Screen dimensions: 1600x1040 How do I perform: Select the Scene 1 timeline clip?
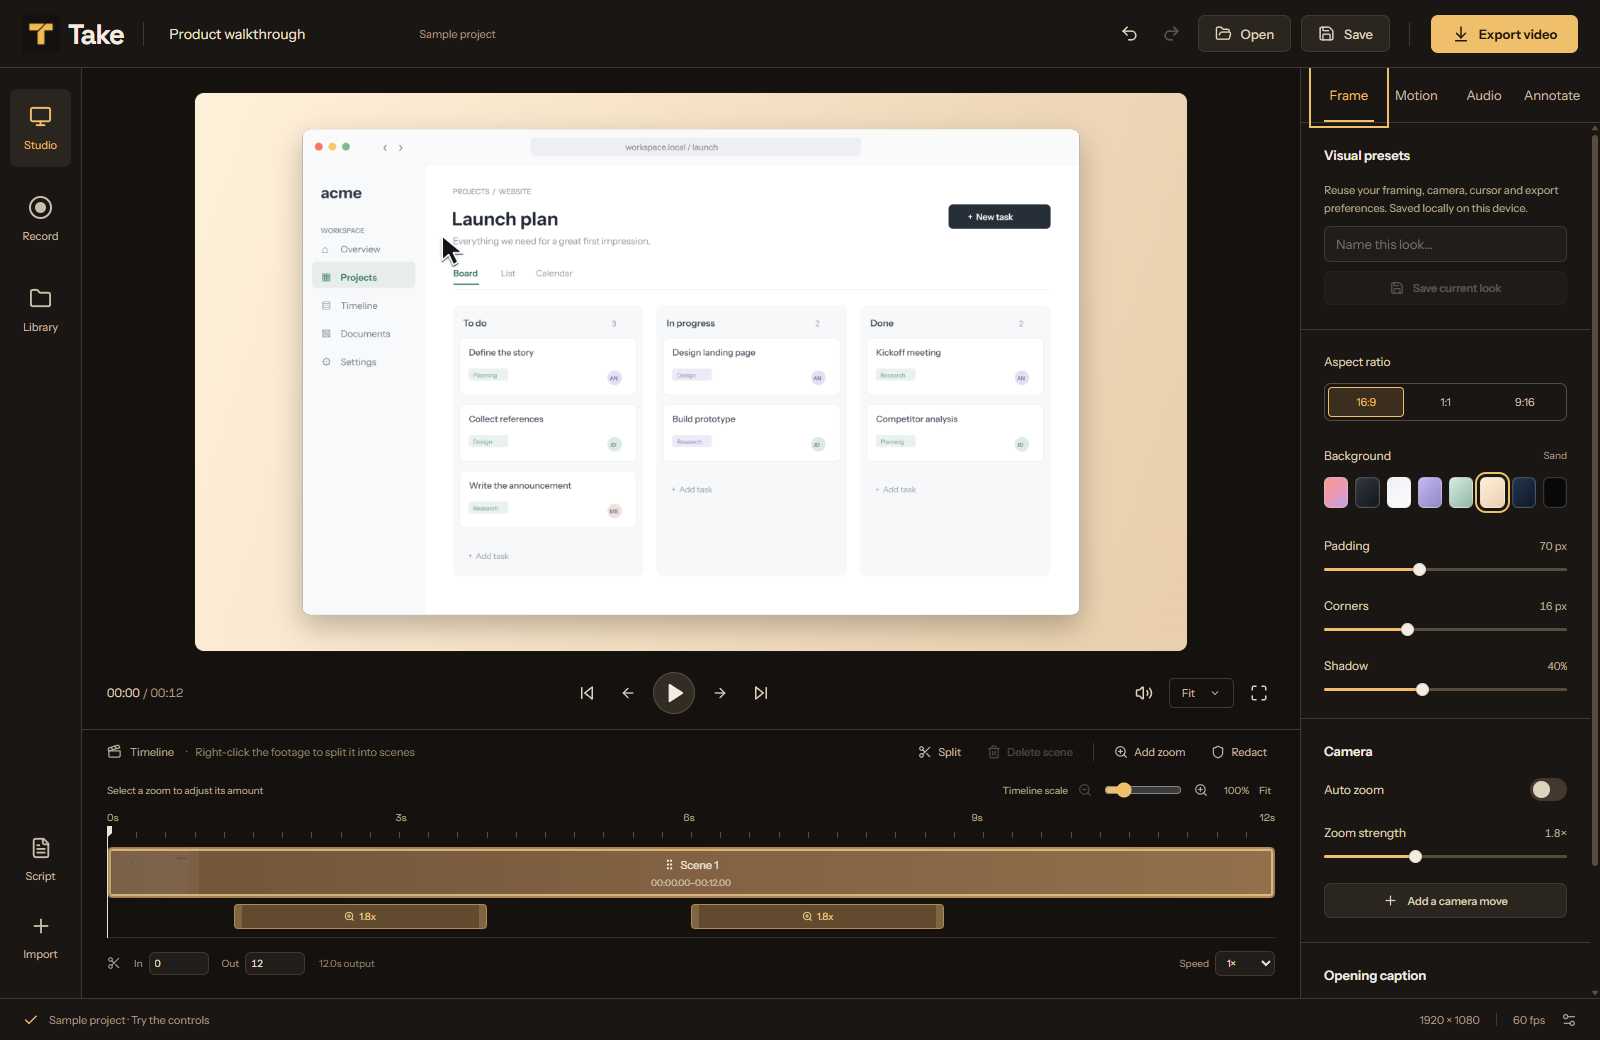691,873
